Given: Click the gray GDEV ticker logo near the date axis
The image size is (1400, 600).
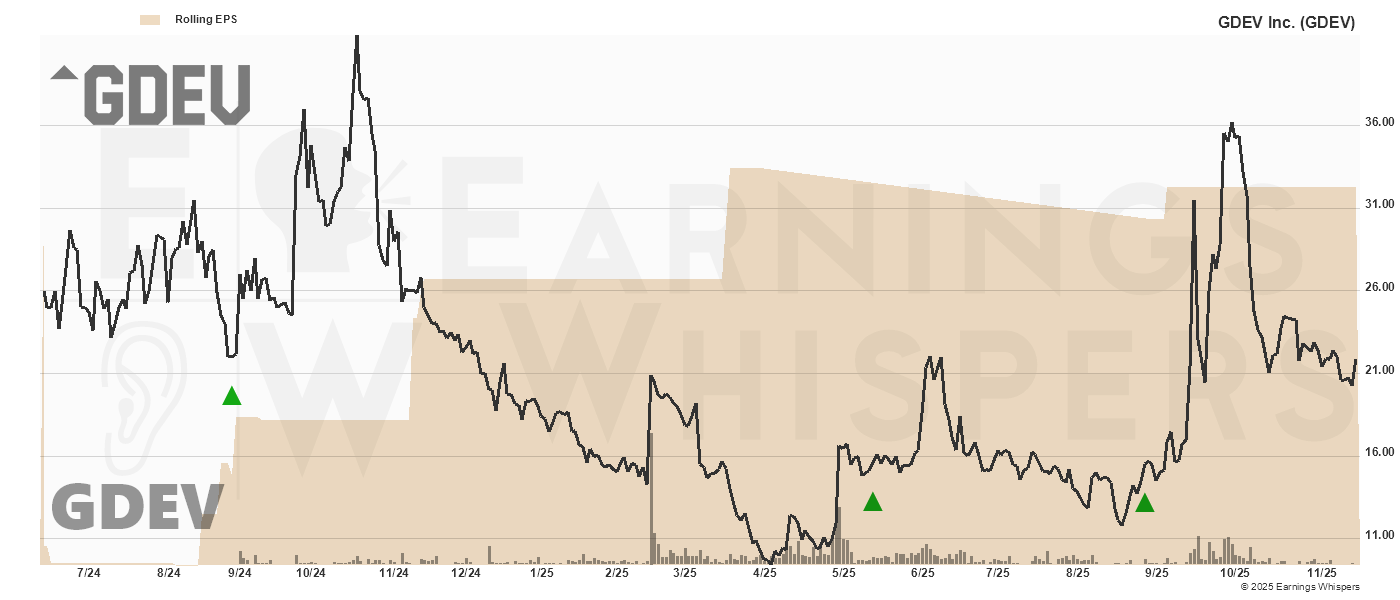Looking at the screenshot, I should pyautogui.click(x=137, y=507).
